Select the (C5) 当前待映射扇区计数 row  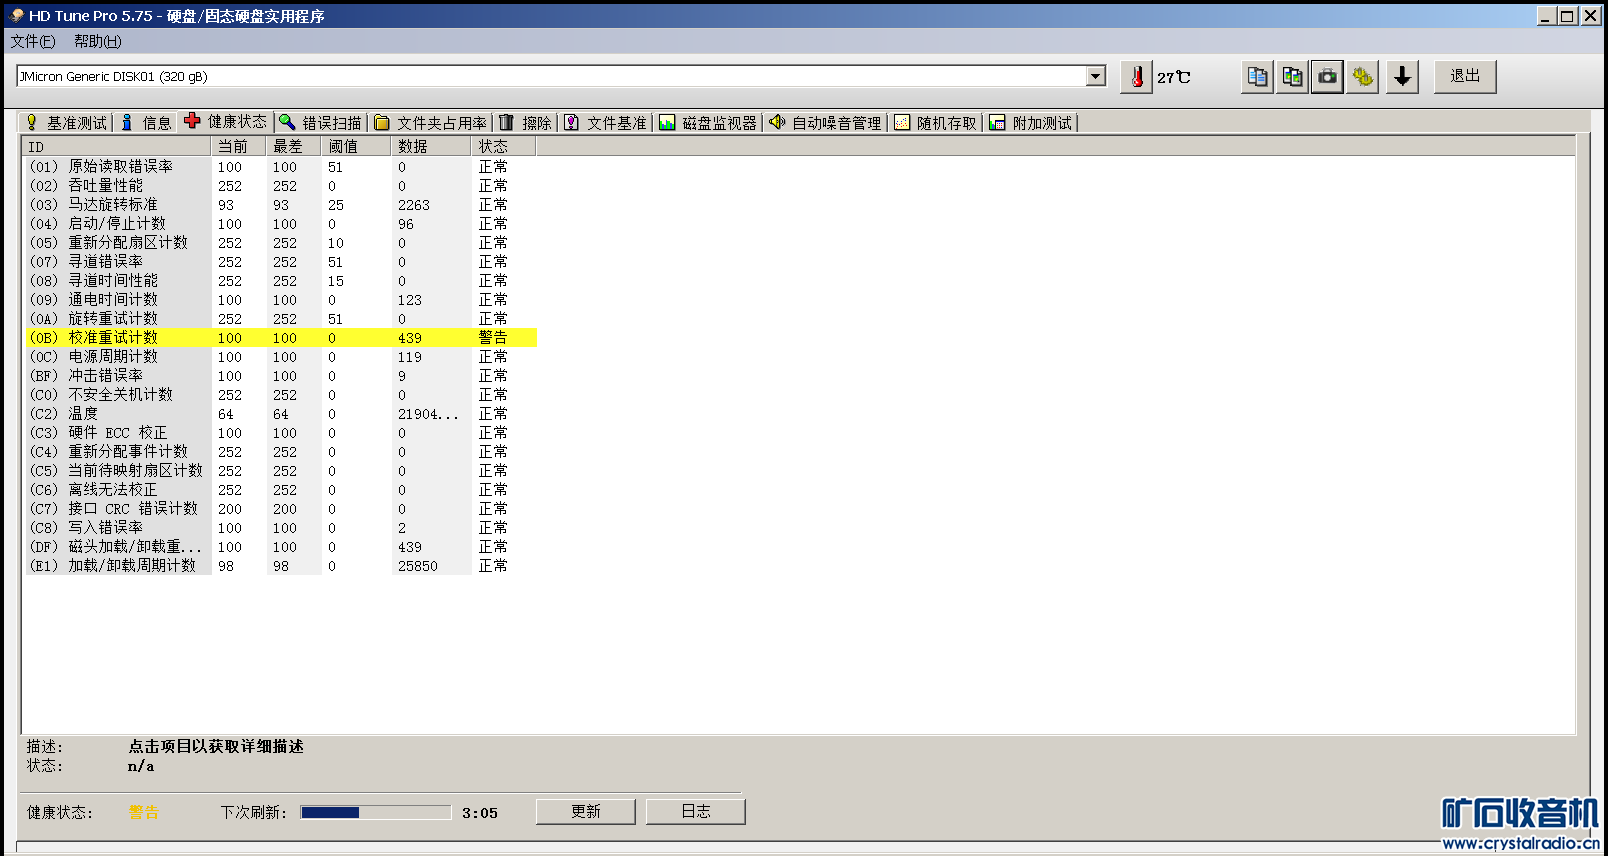pos(281,471)
